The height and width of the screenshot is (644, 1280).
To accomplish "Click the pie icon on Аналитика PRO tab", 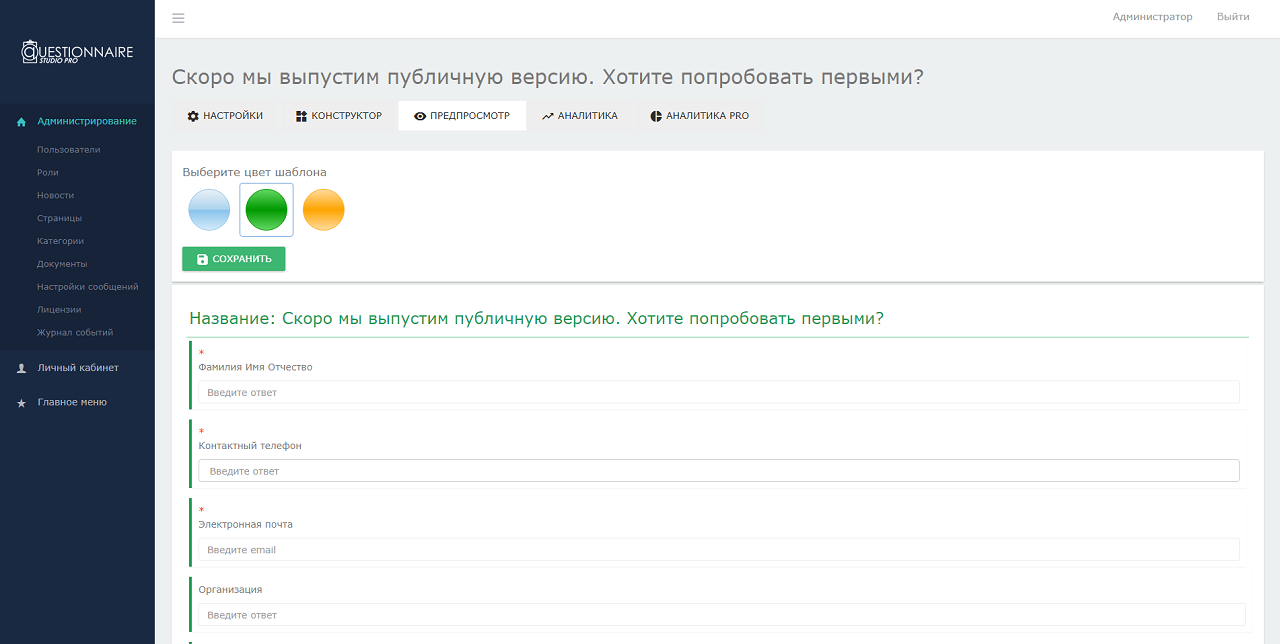I will point(656,115).
